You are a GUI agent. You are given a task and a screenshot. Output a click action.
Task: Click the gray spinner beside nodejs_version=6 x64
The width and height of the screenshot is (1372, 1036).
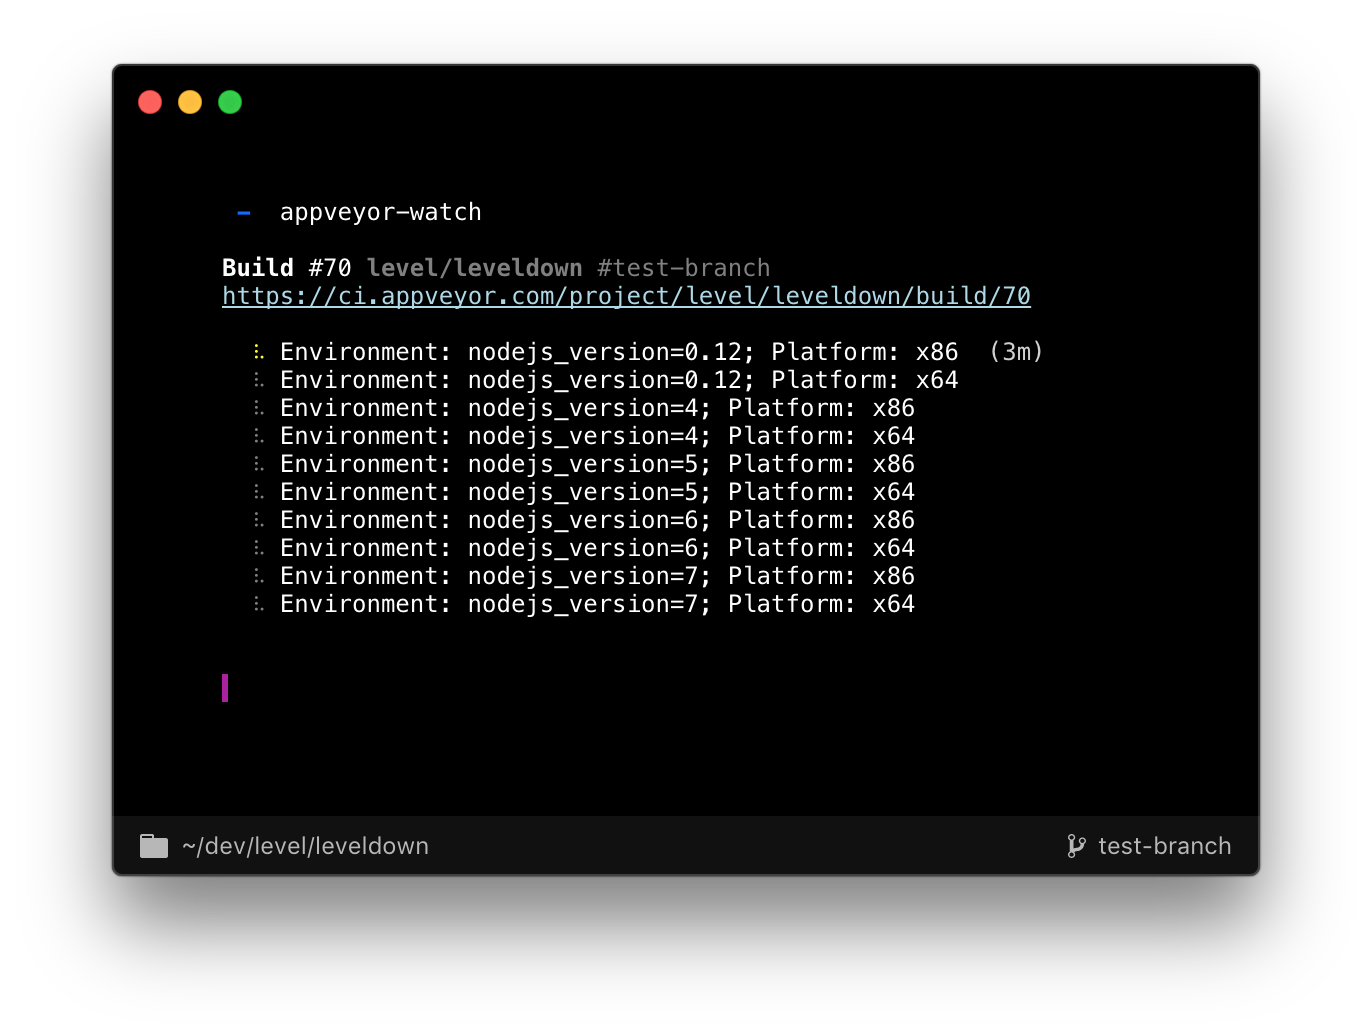point(259,548)
